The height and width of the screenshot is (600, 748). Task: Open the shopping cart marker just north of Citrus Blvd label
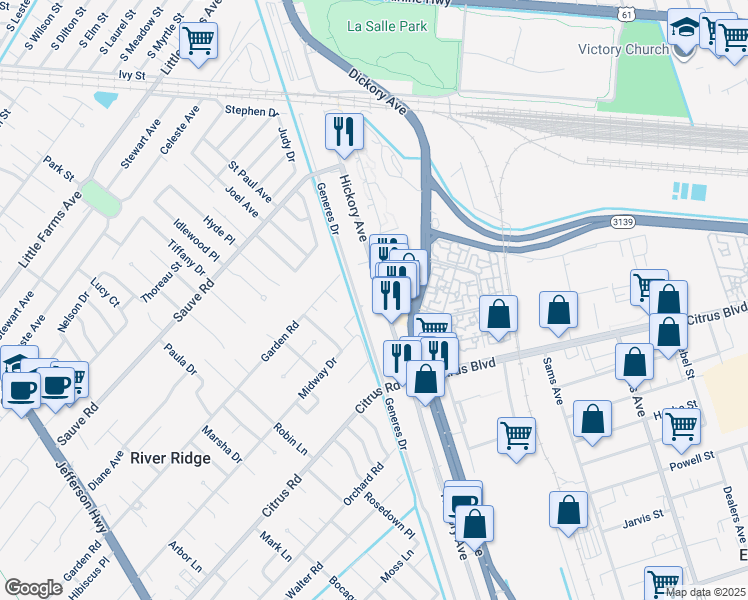[x=433, y=324]
